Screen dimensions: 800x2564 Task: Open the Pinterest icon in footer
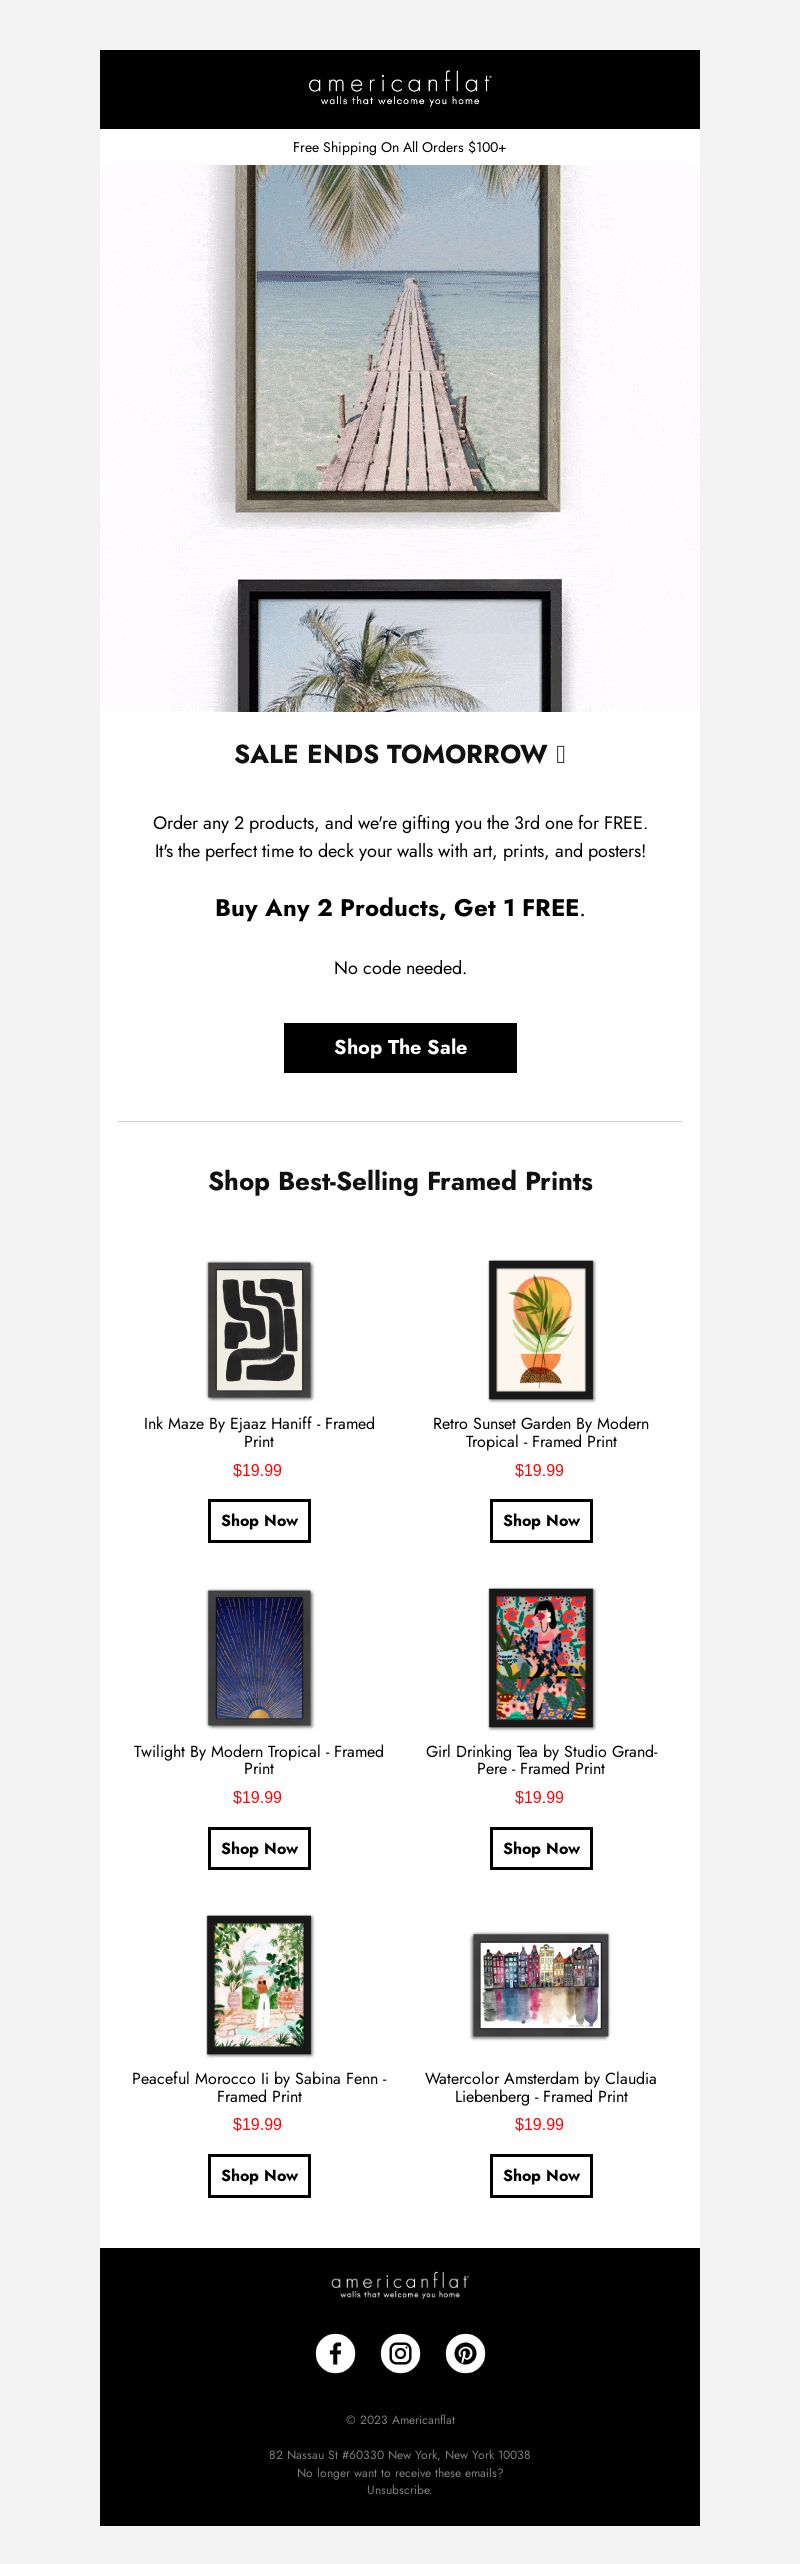coord(465,2353)
